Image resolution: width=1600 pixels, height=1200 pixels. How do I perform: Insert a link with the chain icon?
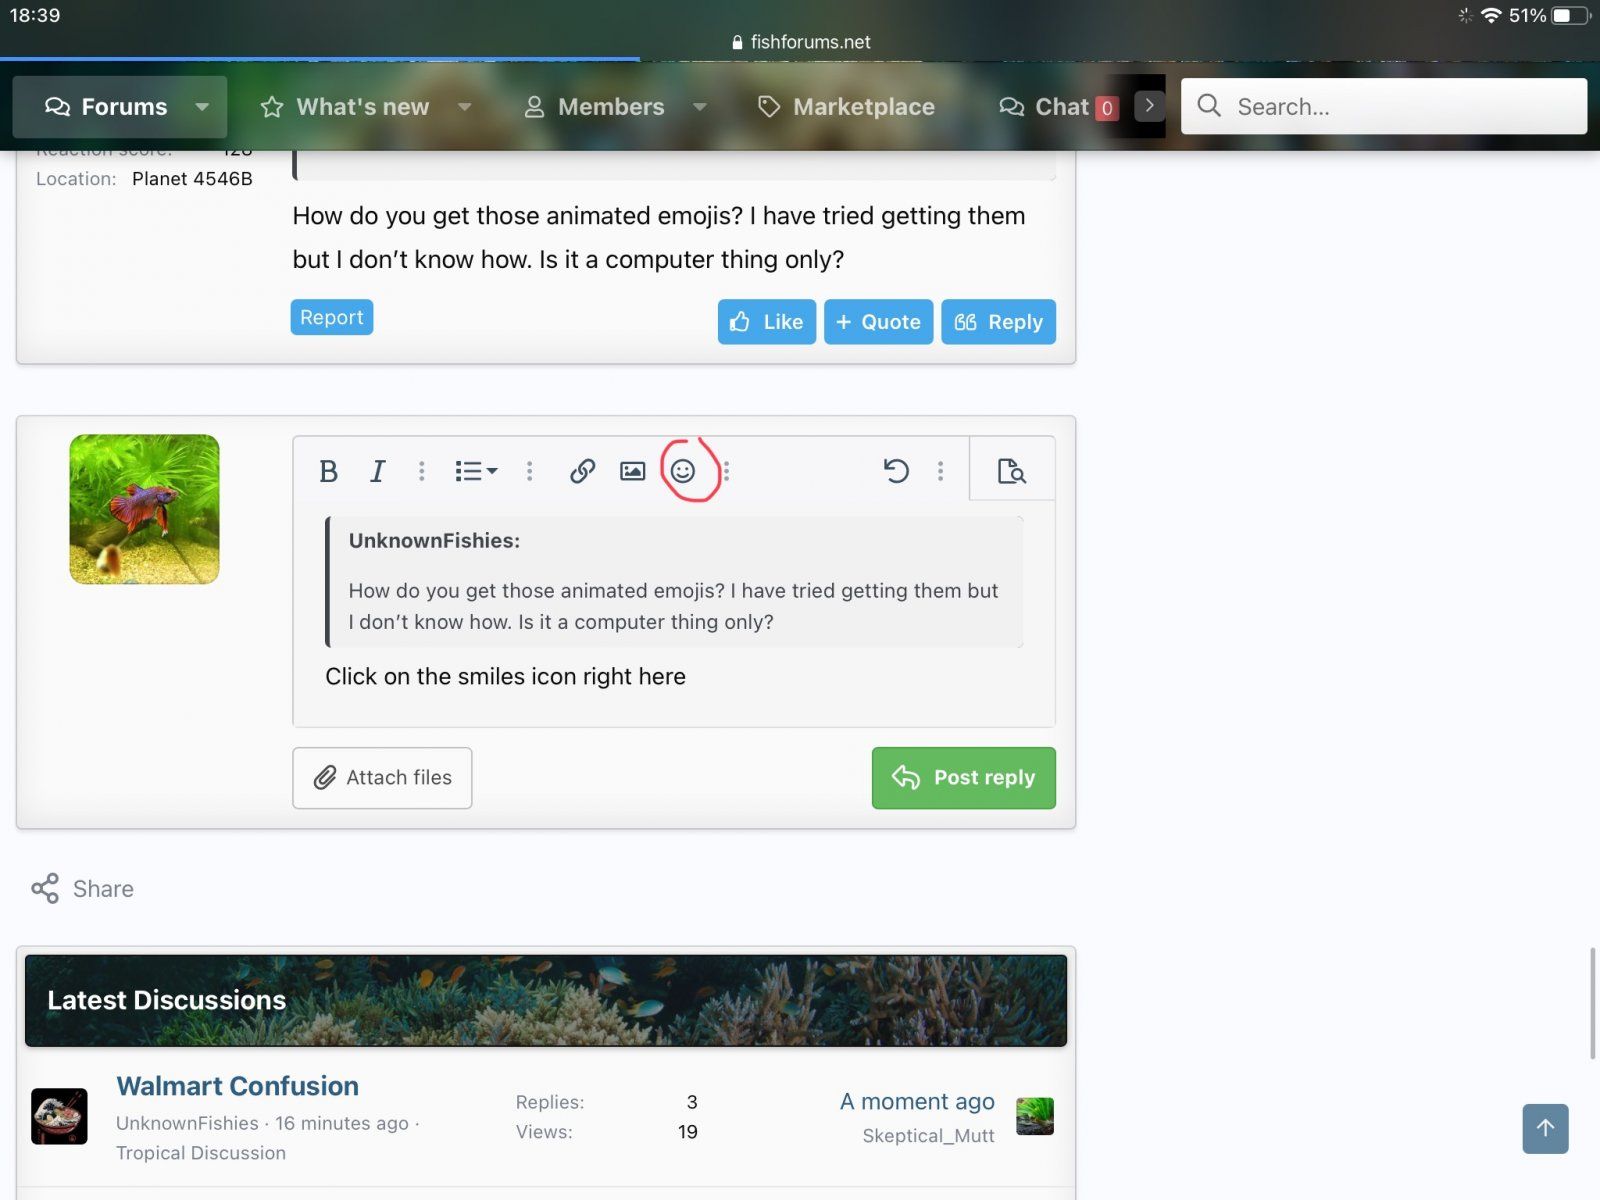582,471
